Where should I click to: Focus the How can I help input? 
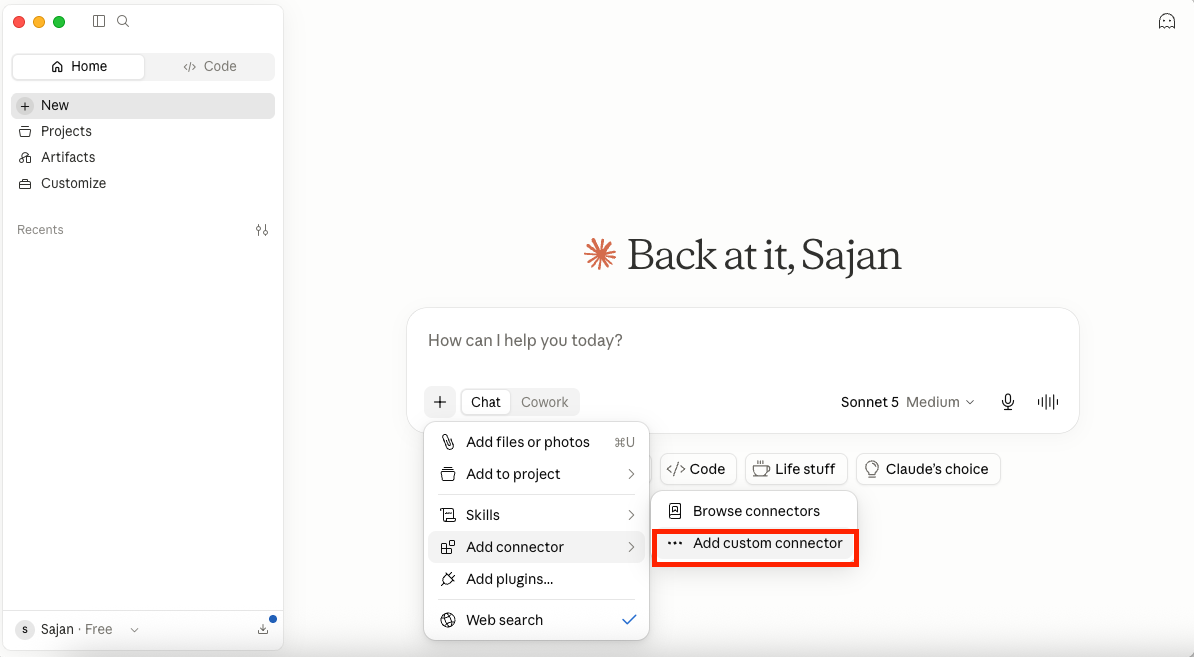742,340
